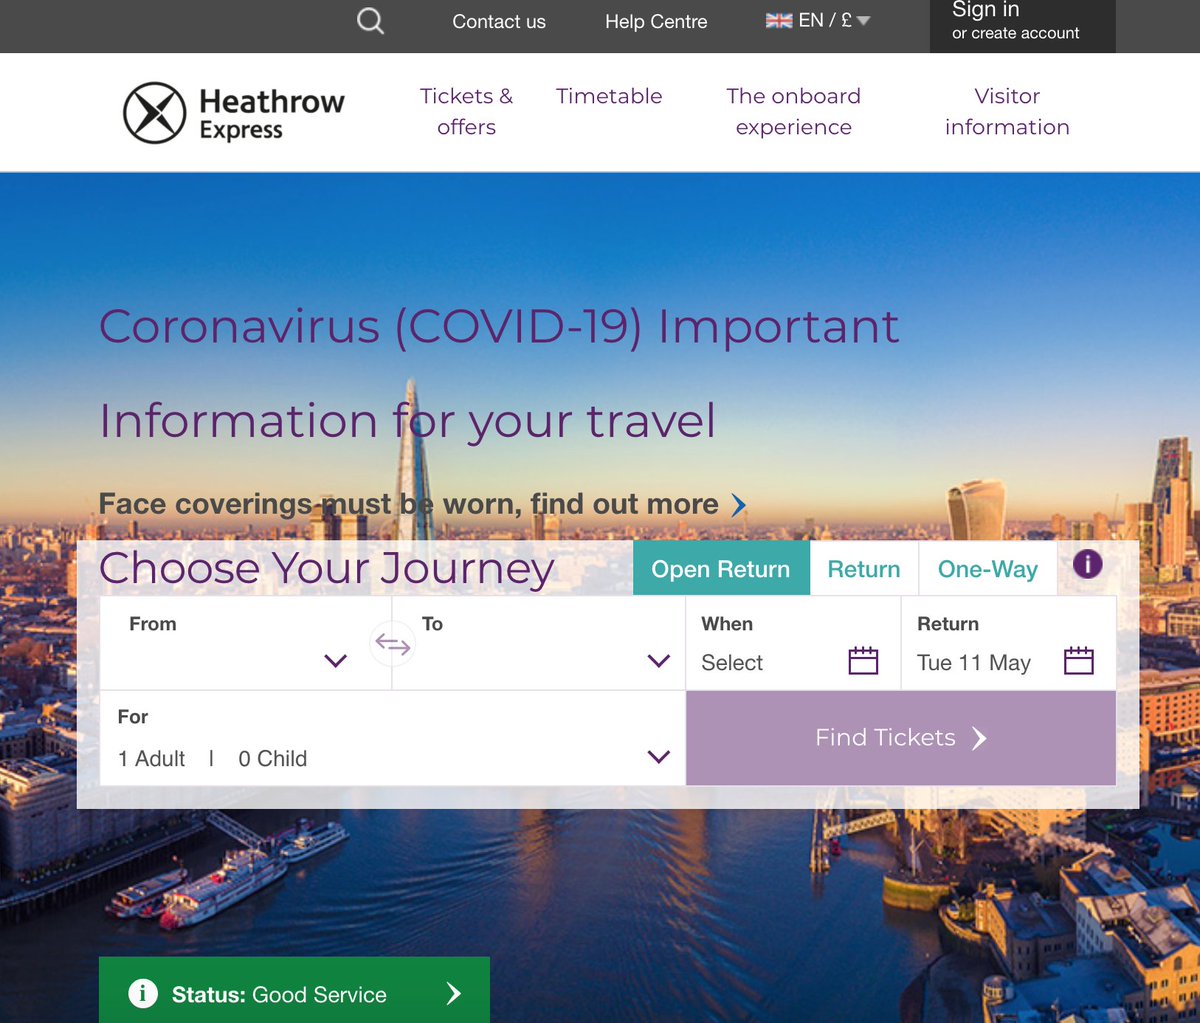Click the Find Tickets button

pos(901,738)
